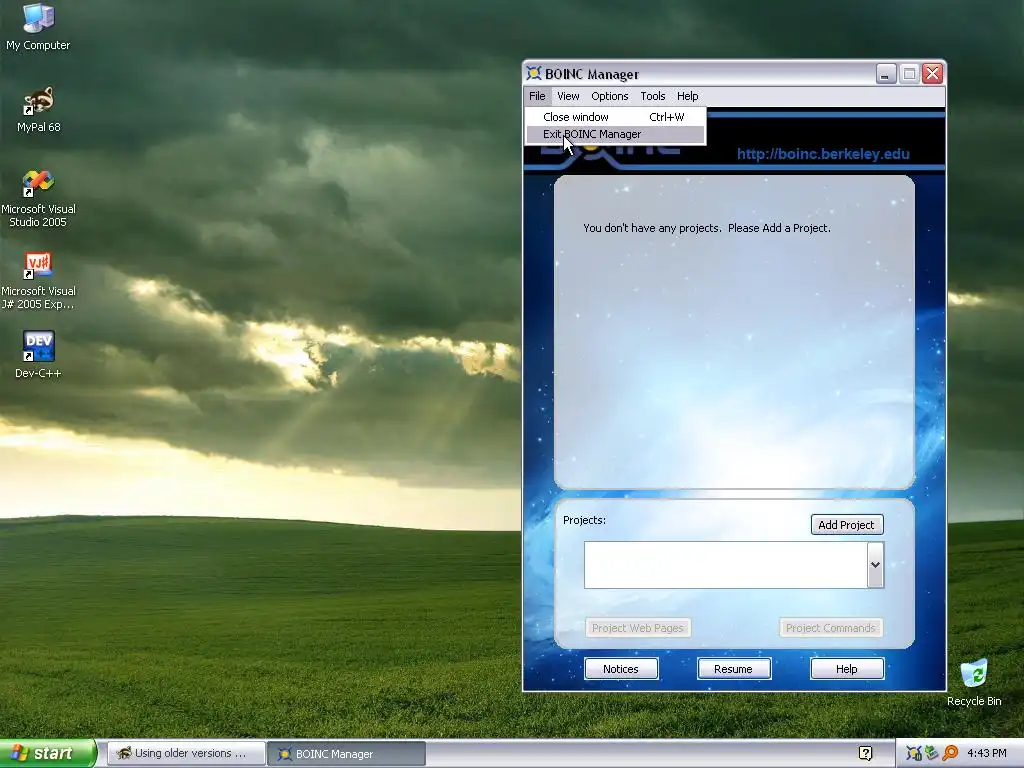Viewport: 1024px width, 768px height.
Task: Expand the Projects dropdown arrow
Action: tap(876, 565)
